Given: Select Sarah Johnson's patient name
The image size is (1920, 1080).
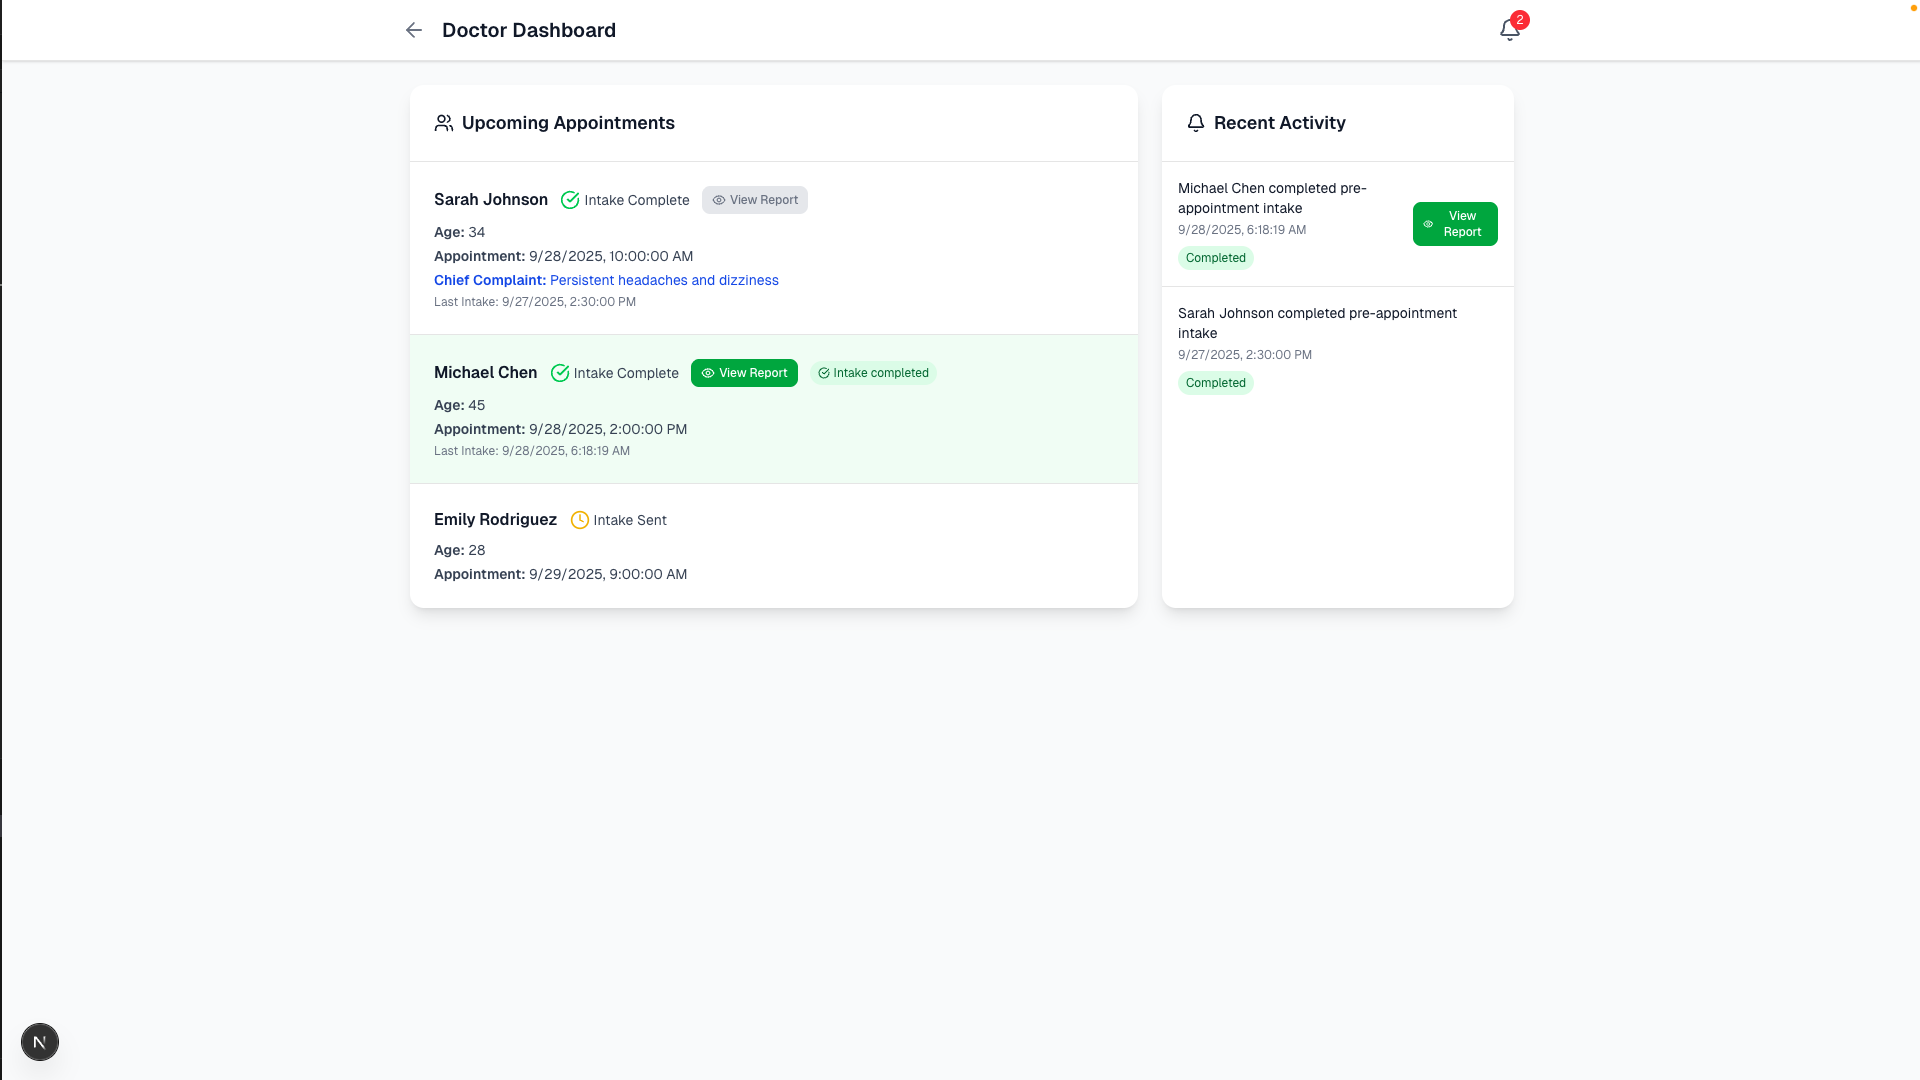Looking at the screenshot, I should [x=490, y=199].
